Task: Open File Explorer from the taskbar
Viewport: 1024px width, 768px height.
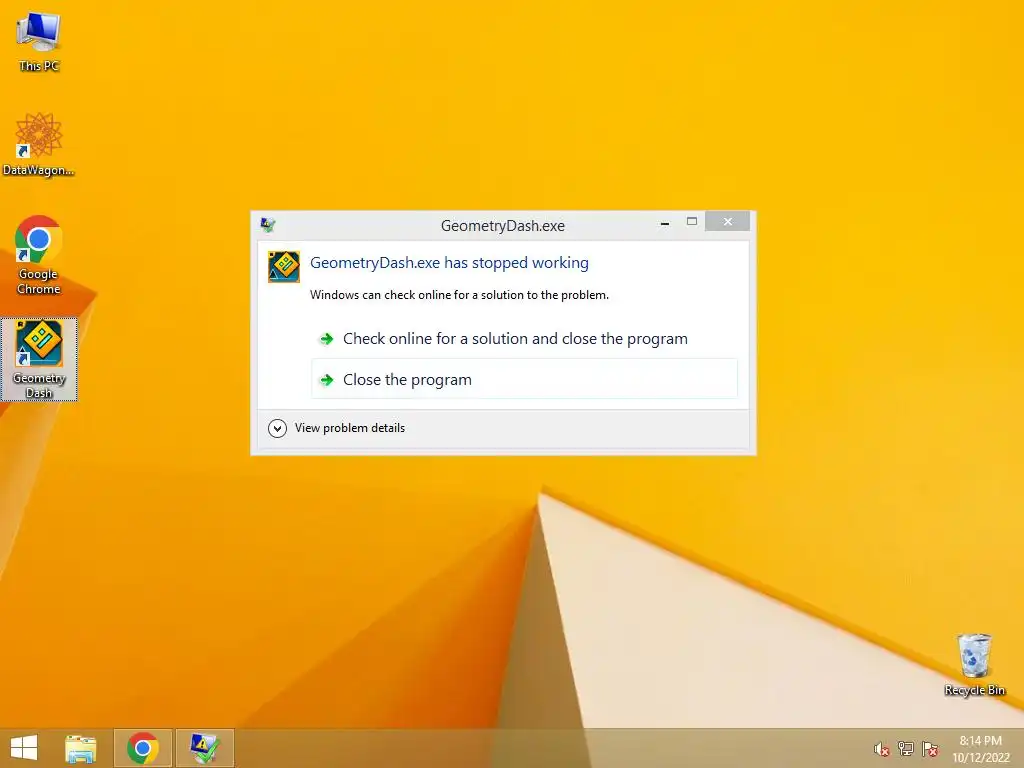Action: pos(81,748)
